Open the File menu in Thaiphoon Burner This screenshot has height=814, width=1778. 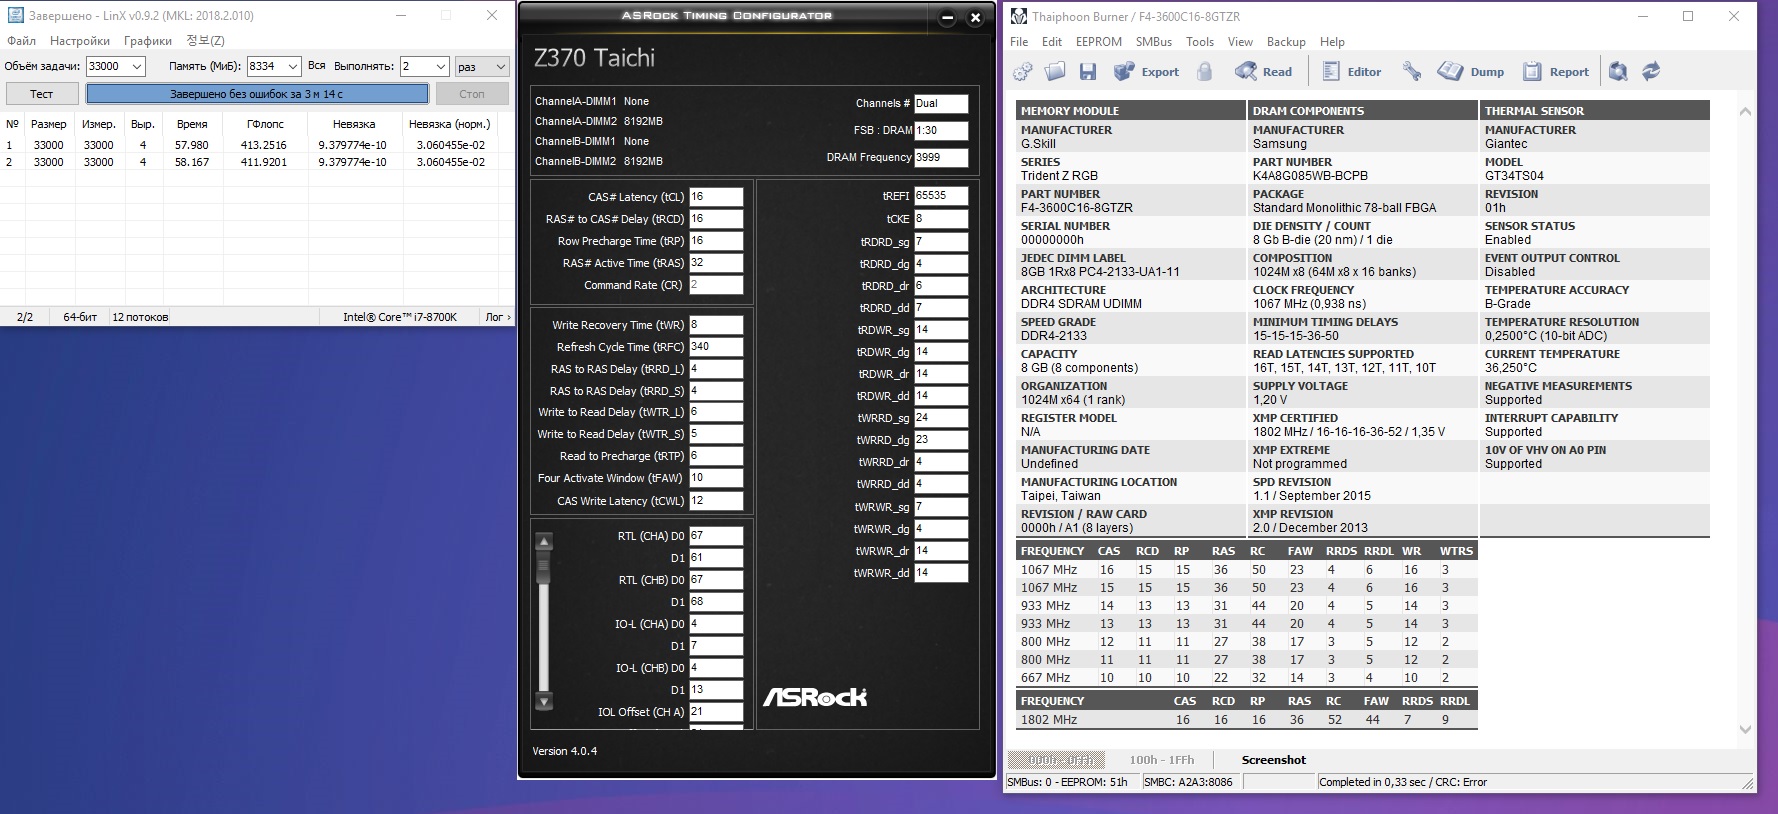pyautogui.click(x=1019, y=42)
